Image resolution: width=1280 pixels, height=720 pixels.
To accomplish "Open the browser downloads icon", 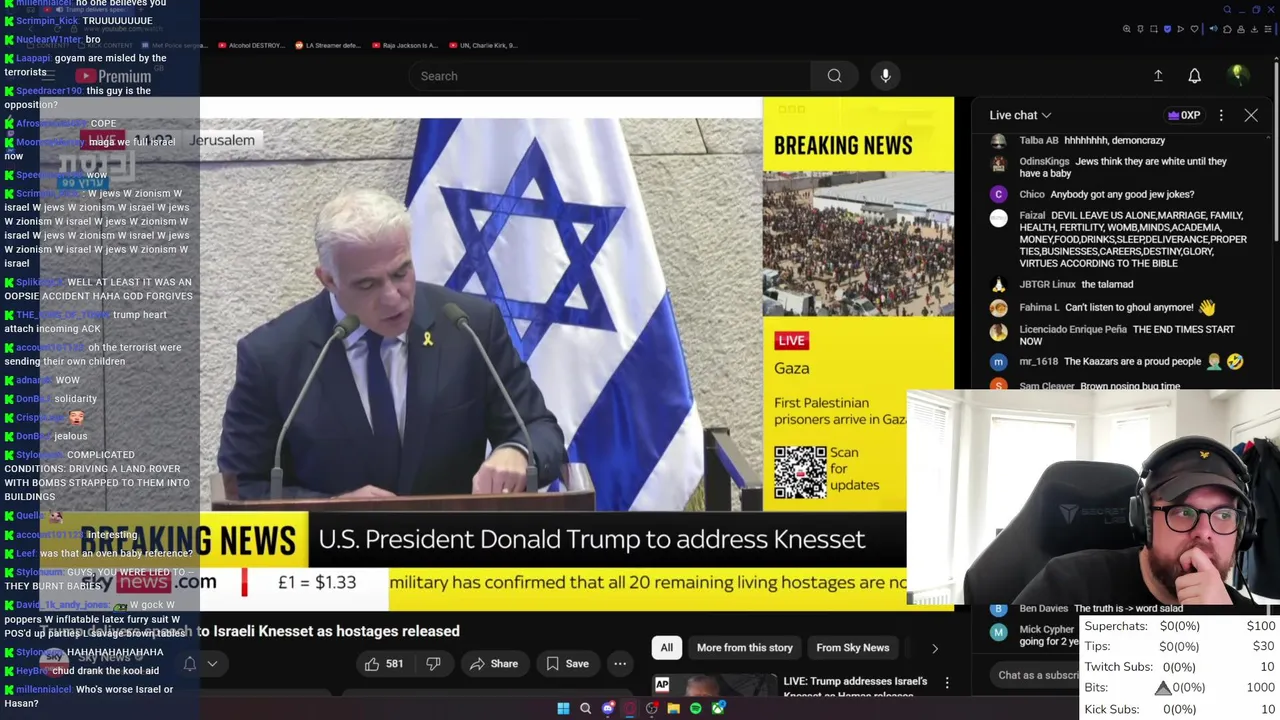I will (x=1254, y=29).
